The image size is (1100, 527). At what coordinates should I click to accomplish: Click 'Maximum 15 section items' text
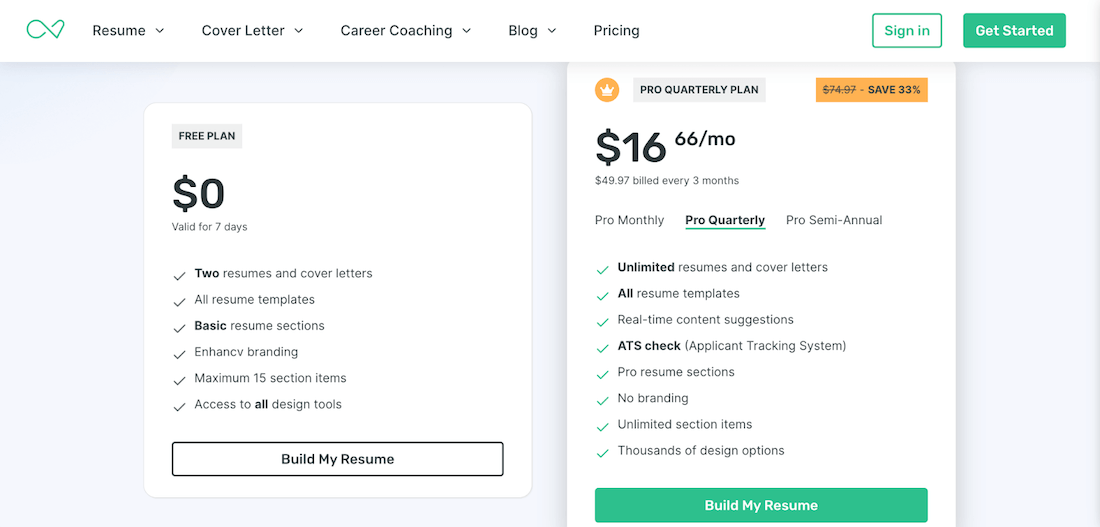pyautogui.click(x=270, y=378)
